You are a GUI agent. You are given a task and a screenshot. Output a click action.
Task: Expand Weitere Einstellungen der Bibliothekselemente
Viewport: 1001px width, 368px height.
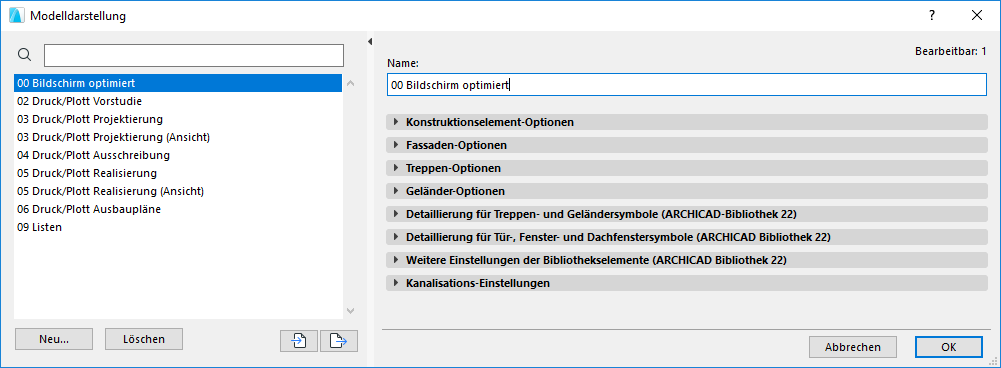click(x=687, y=260)
